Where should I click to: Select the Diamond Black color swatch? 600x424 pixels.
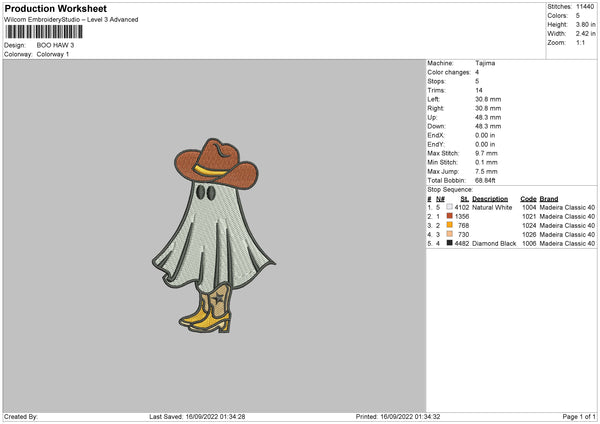click(449, 243)
